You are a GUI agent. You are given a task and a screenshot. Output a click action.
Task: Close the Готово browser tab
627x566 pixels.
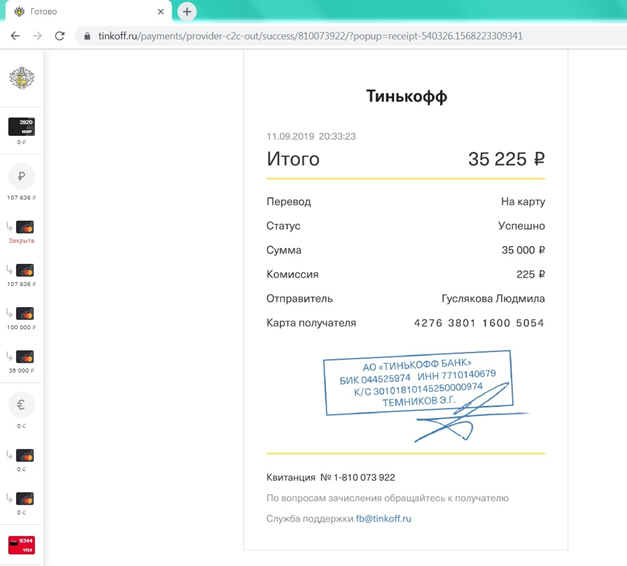pyautogui.click(x=161, y=12)
